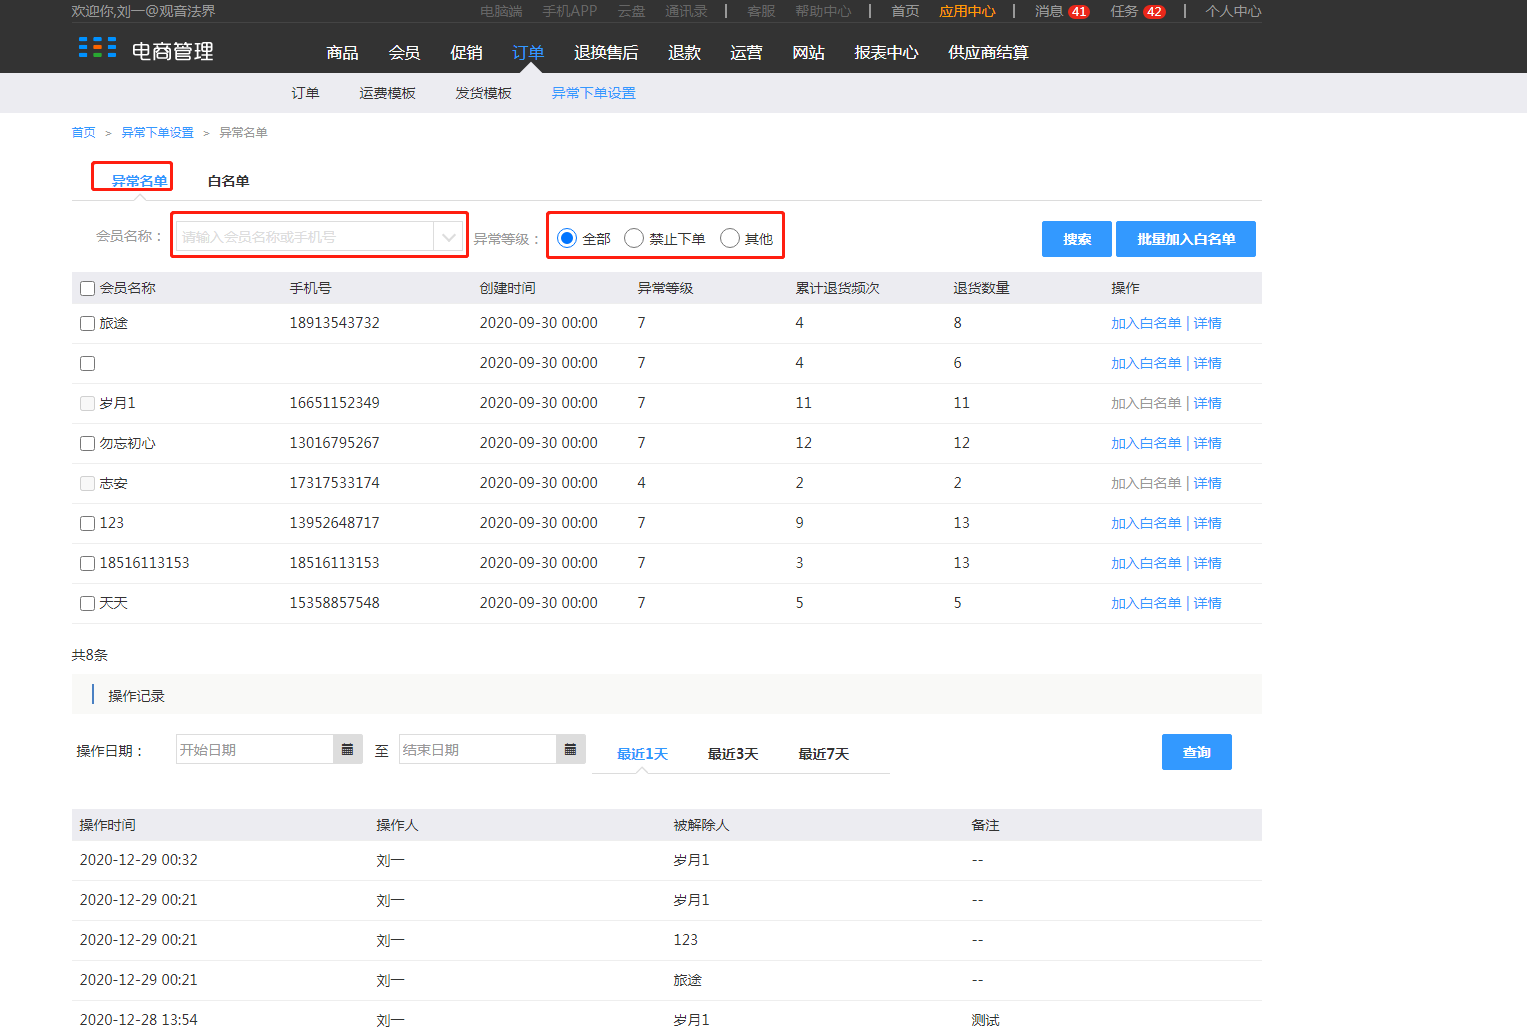
Task: Open the start date calendar icon
Action: pyautogui.click(x=347, y=749)
